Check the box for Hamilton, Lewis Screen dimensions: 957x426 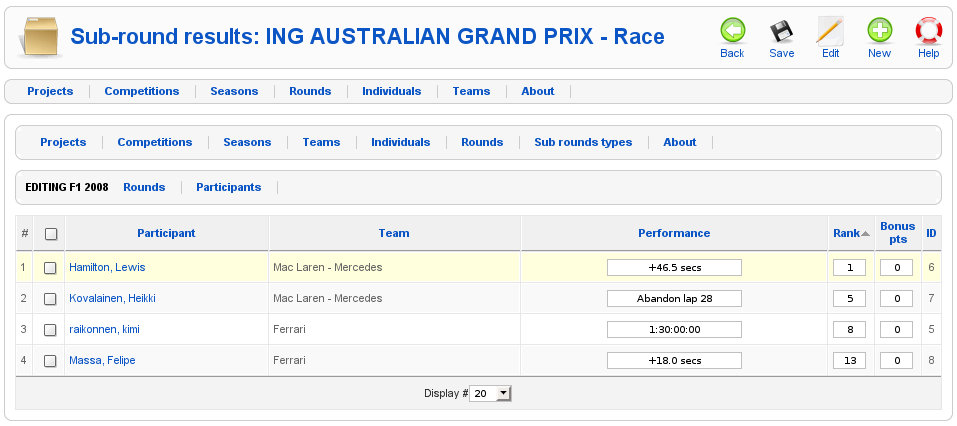pos(50,268)
